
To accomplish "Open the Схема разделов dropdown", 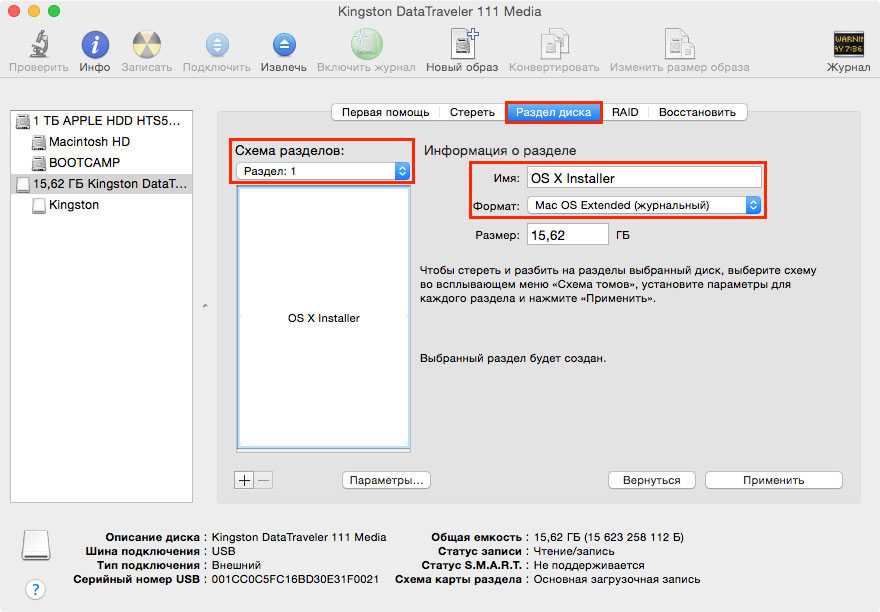I will 323,171.
